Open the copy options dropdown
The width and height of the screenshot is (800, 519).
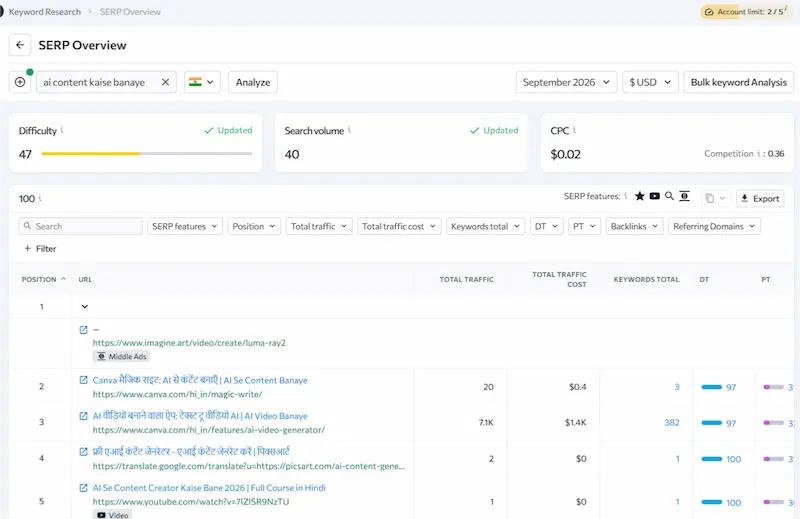(x=715, y=198)
